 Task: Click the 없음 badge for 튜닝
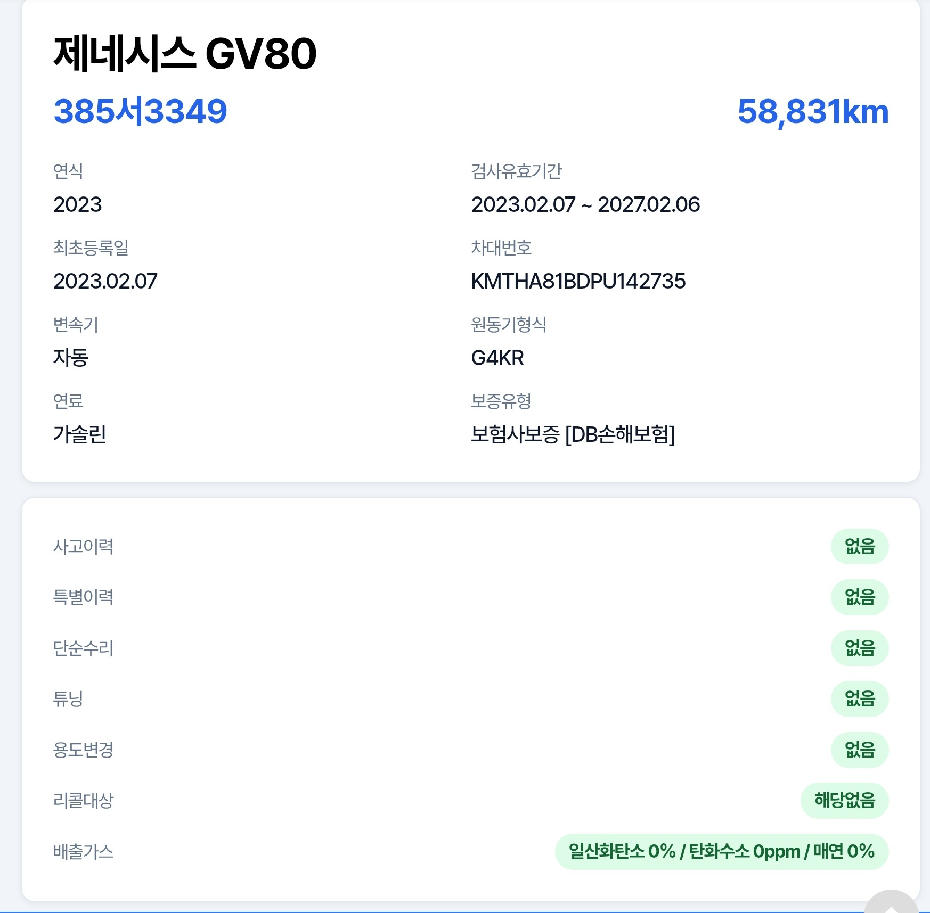point(859,698)
